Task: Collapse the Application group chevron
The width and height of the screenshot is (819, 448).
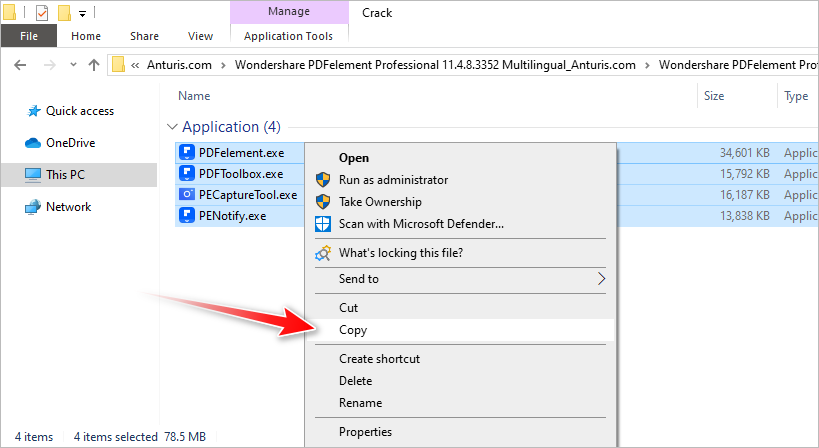Action: [171, 128]
